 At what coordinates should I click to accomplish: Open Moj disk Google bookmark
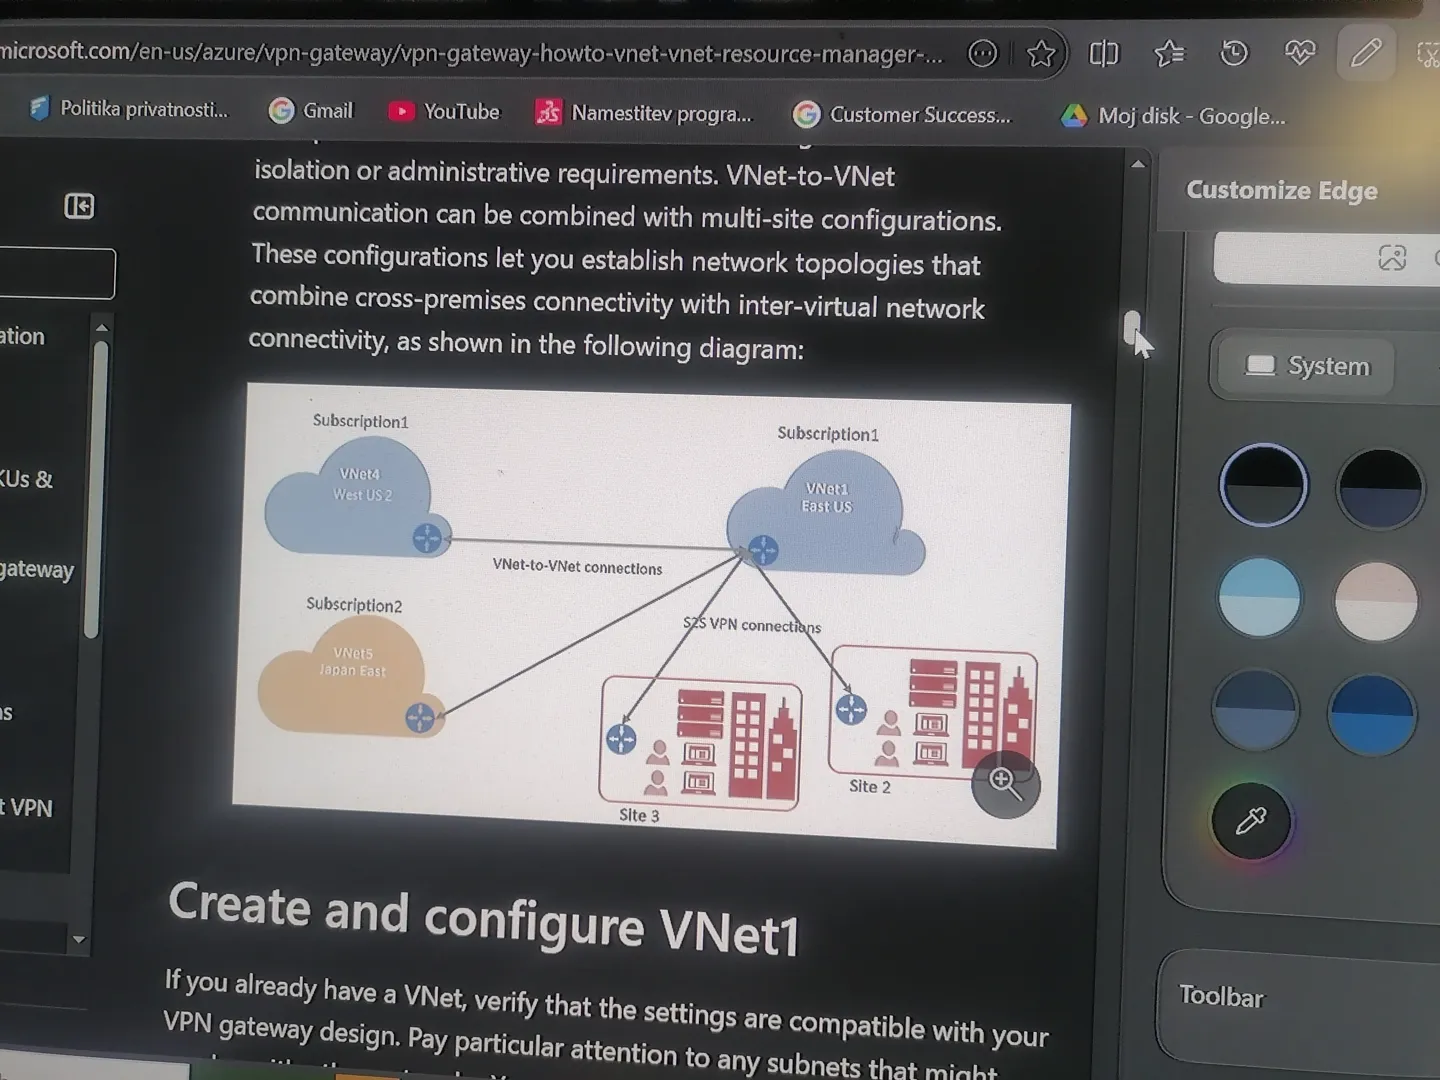[1173, 116]
